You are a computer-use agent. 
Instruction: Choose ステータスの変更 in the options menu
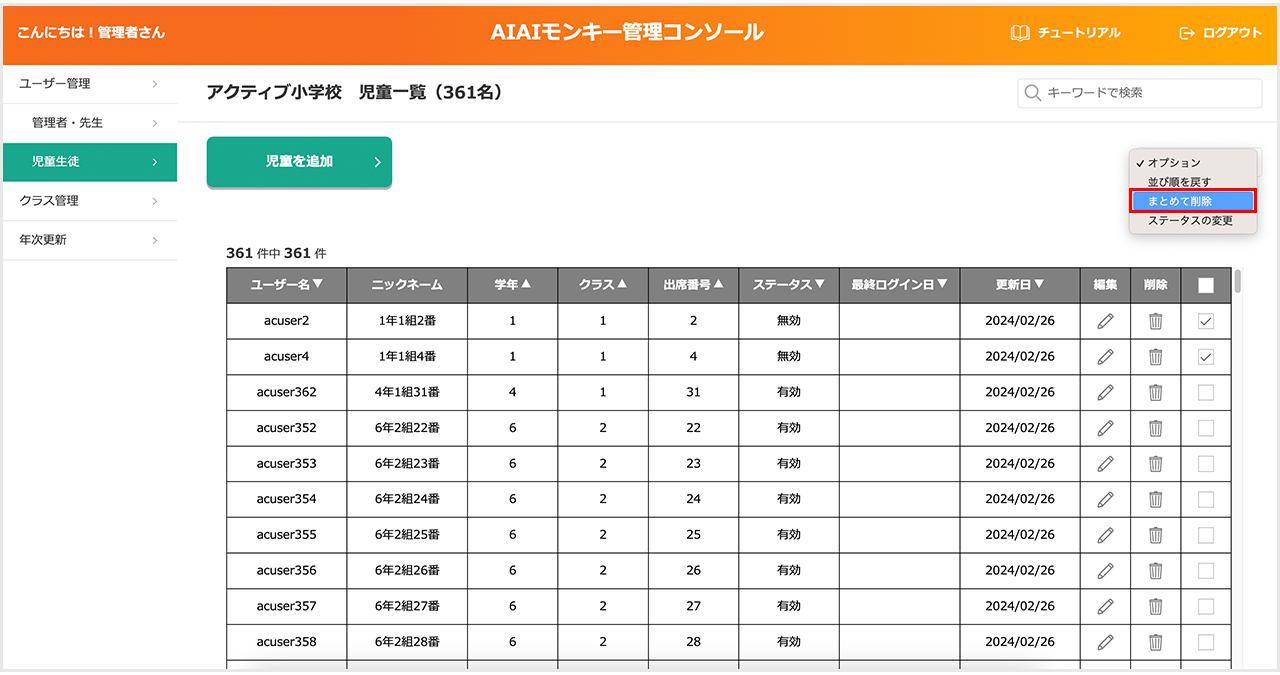(x=1190, y=221)
